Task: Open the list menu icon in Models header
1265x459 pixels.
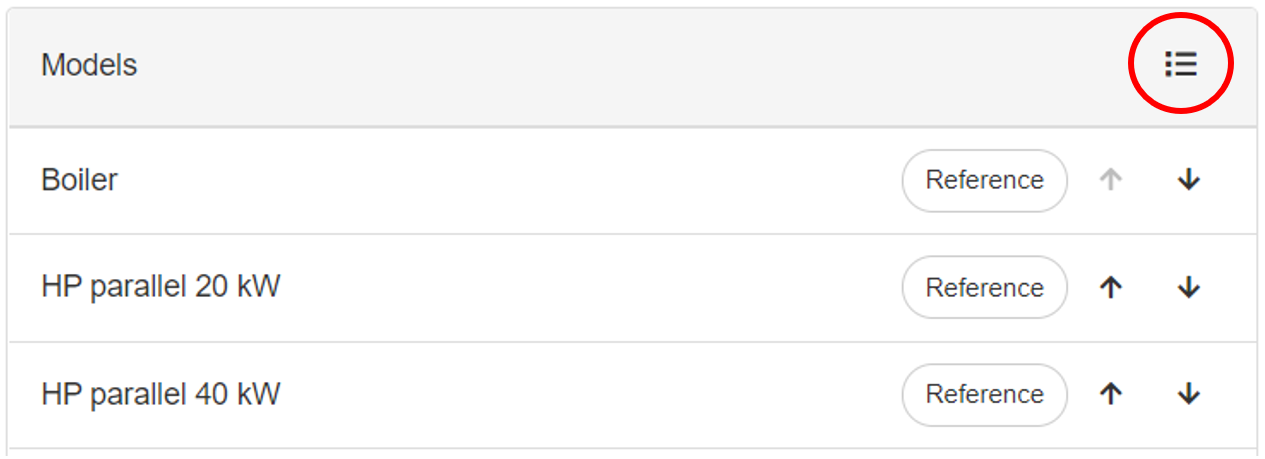Action: coord(1180,65)
